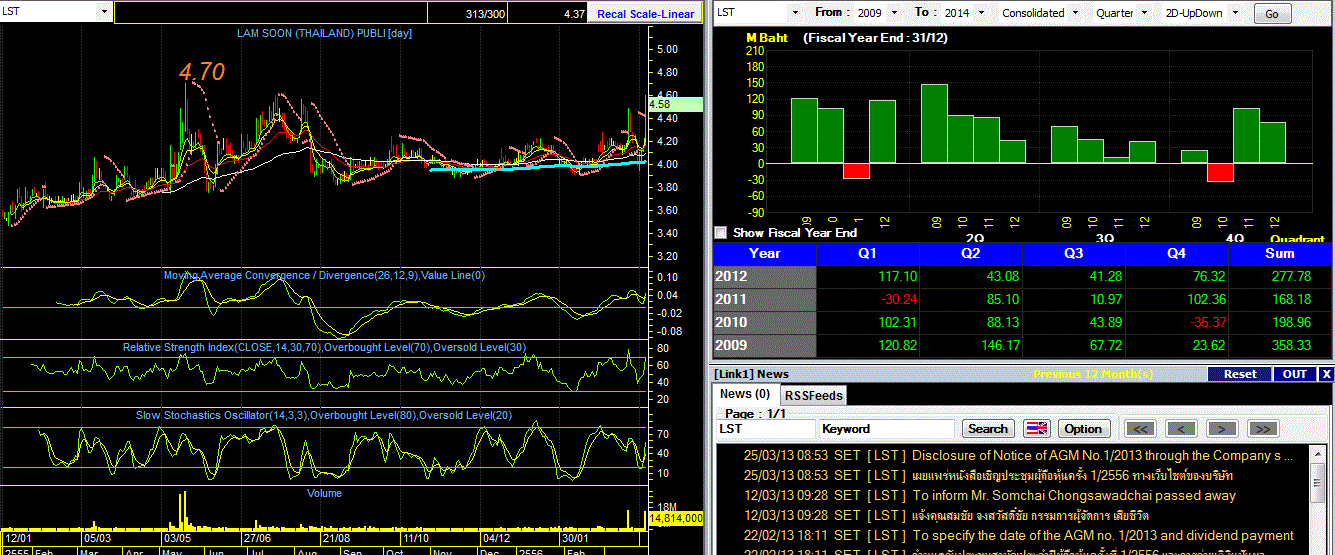
Task: Click the news symbol LST input field
Action: (765, 428)
